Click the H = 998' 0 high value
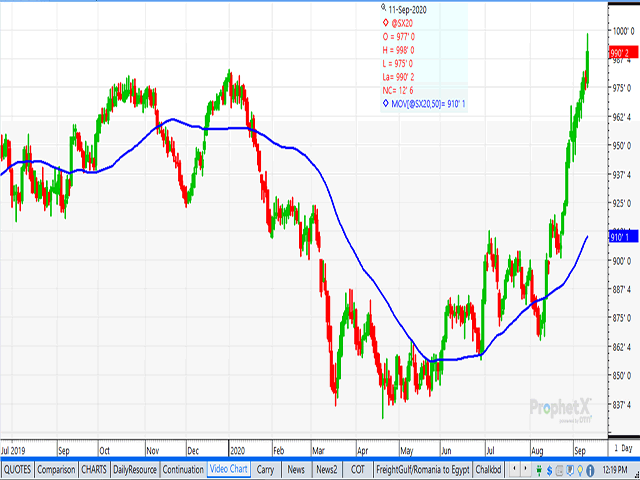Screen dimensions: 640x480 [x=398, y=50]
